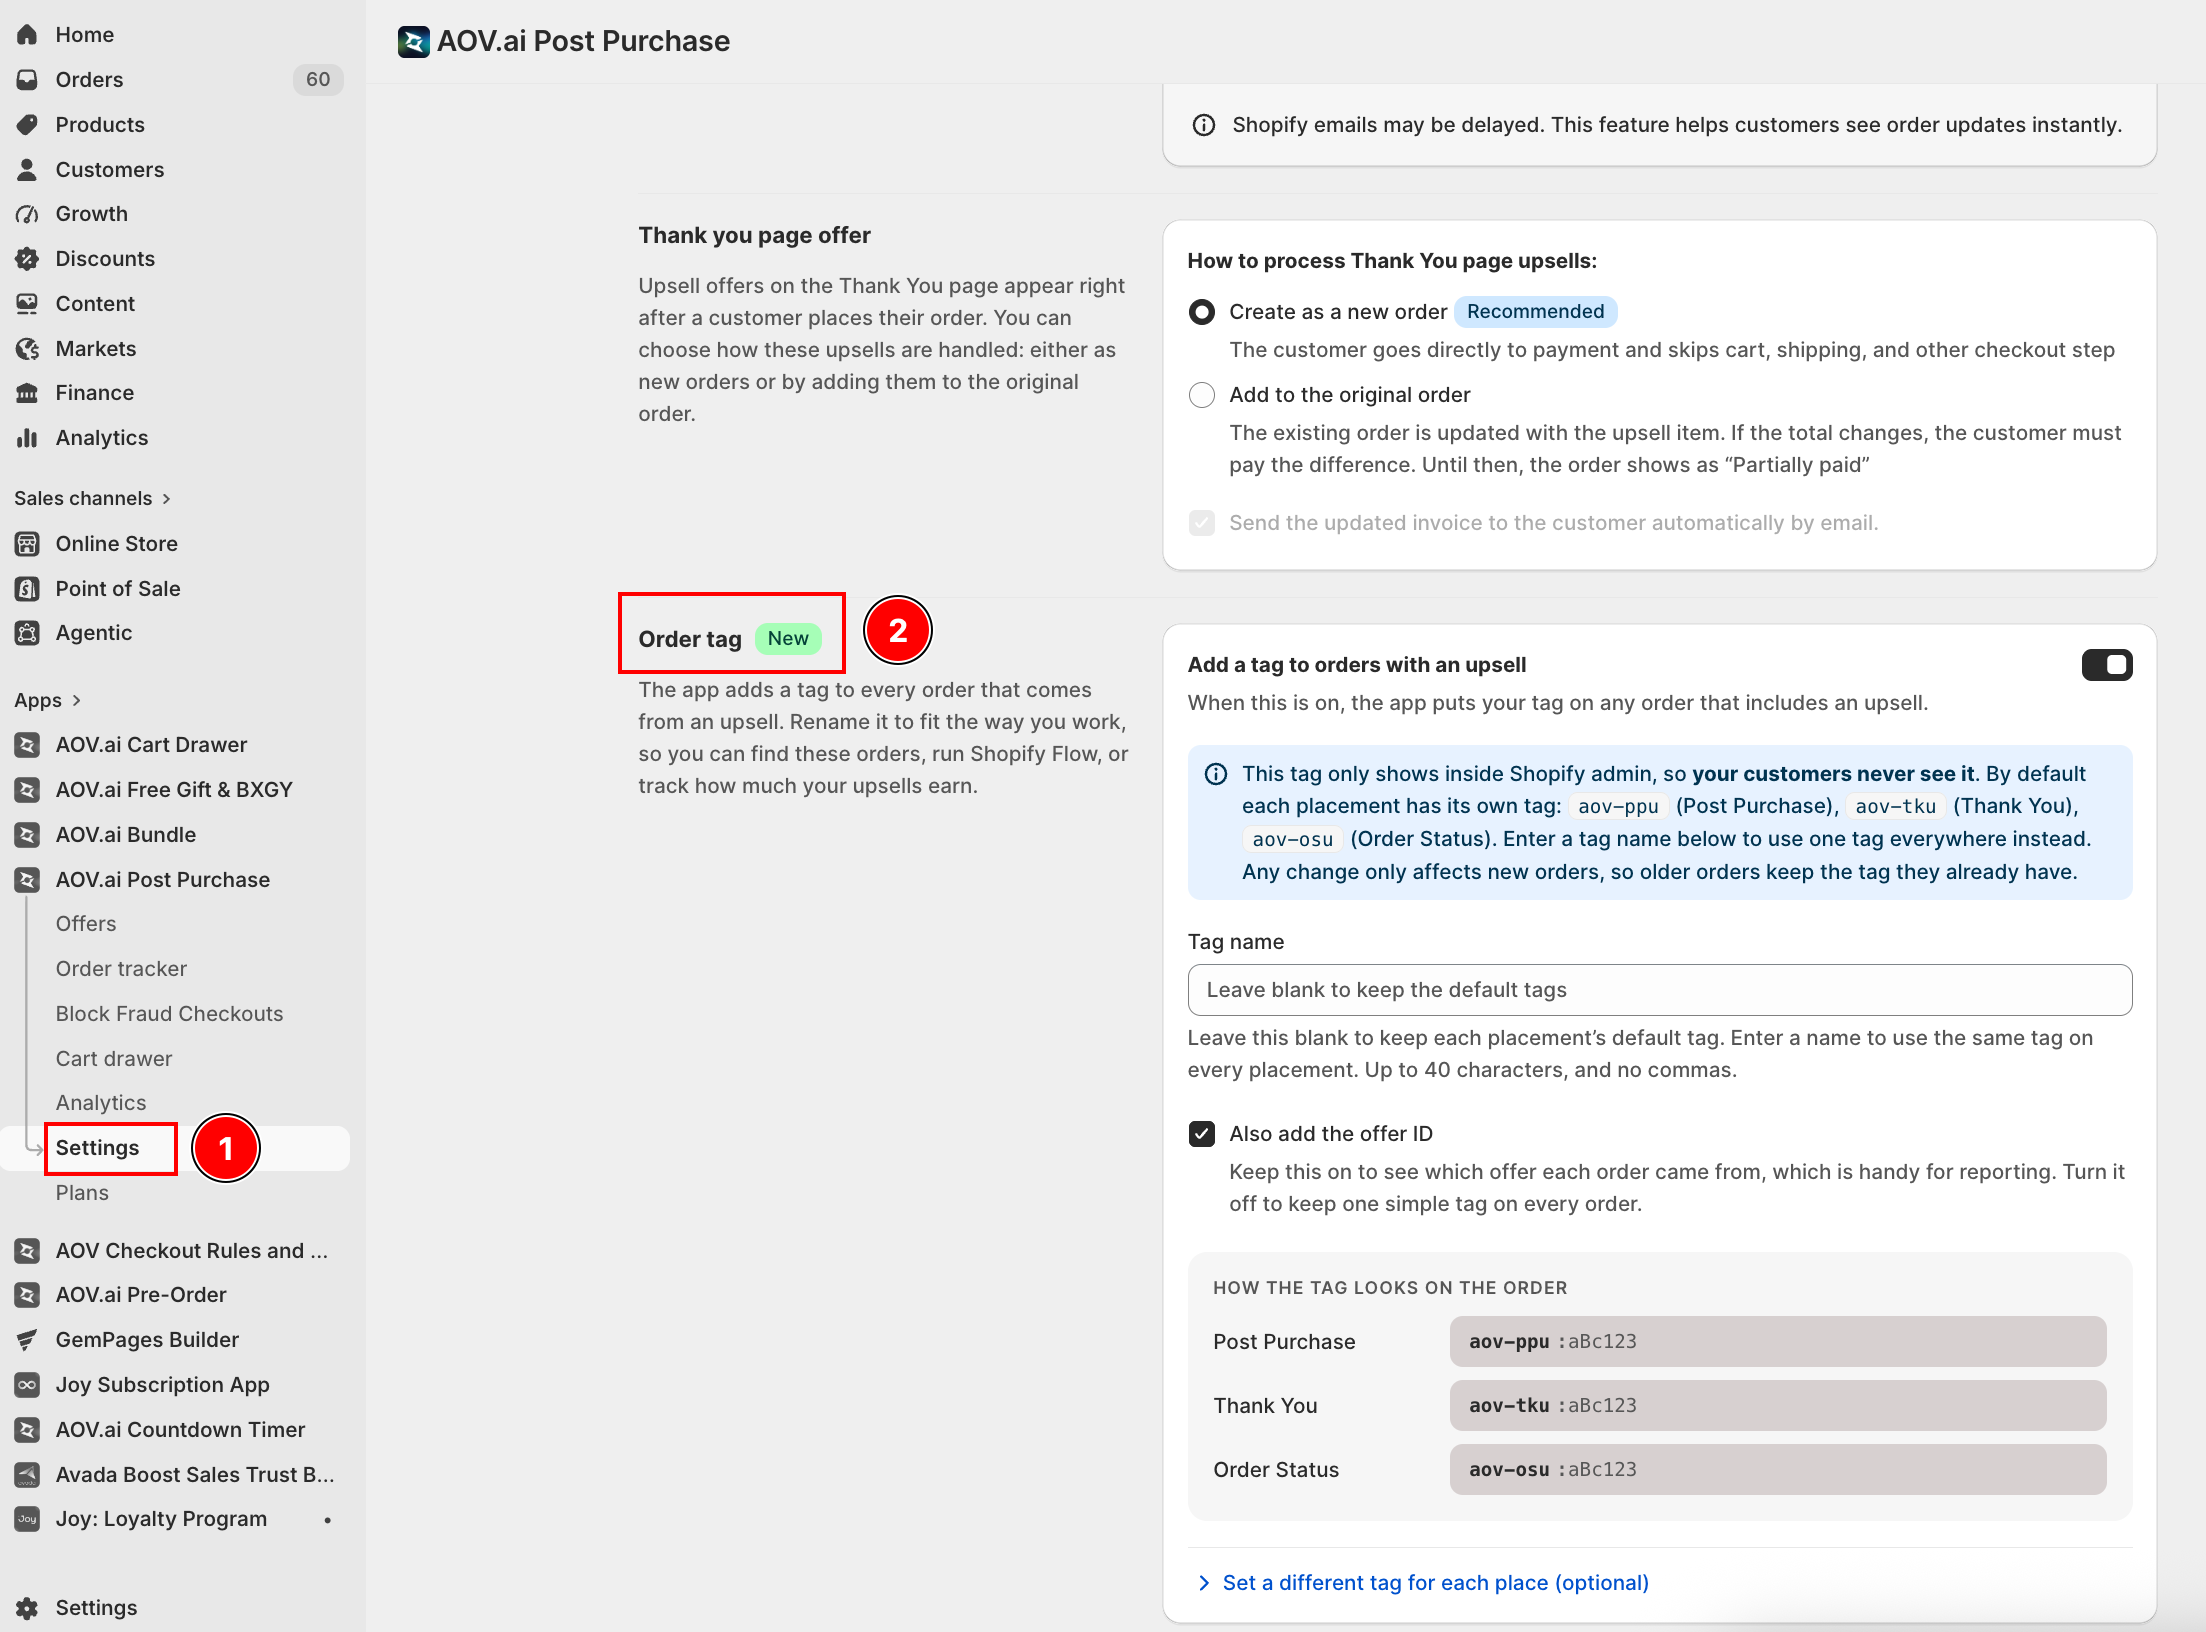Open the Orders page link
Screen dimensions: 2206x1632
pyautogui.click(x=89, y=80)
